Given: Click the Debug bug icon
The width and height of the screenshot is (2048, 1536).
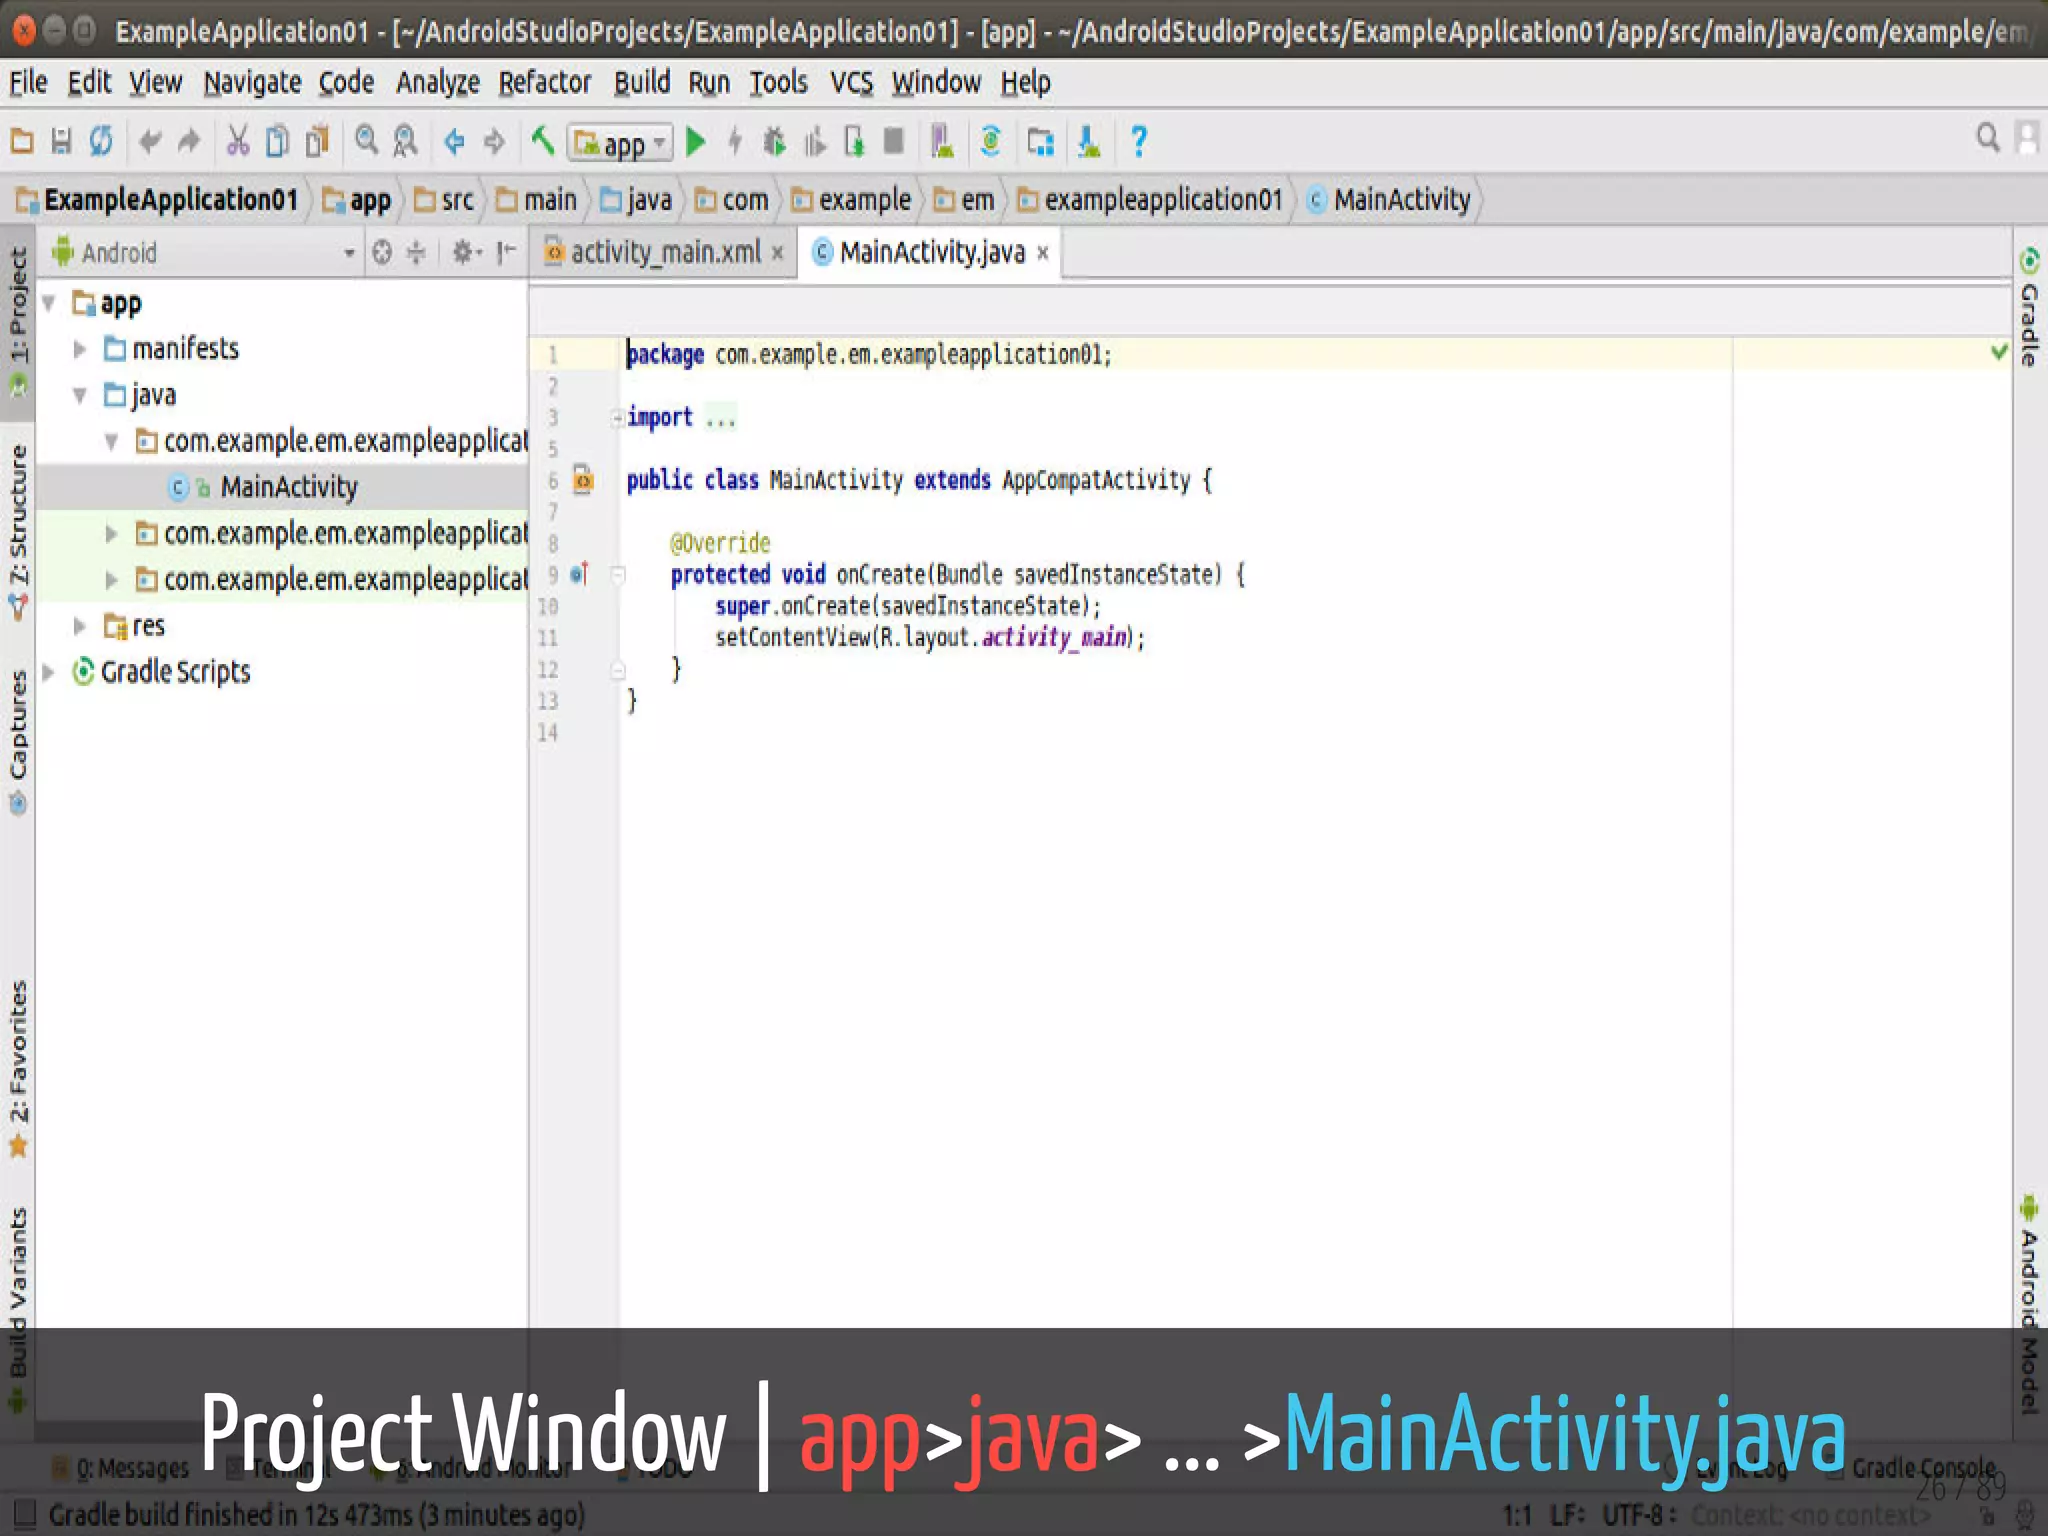Looking at the screenshot, I should point(774,141).
